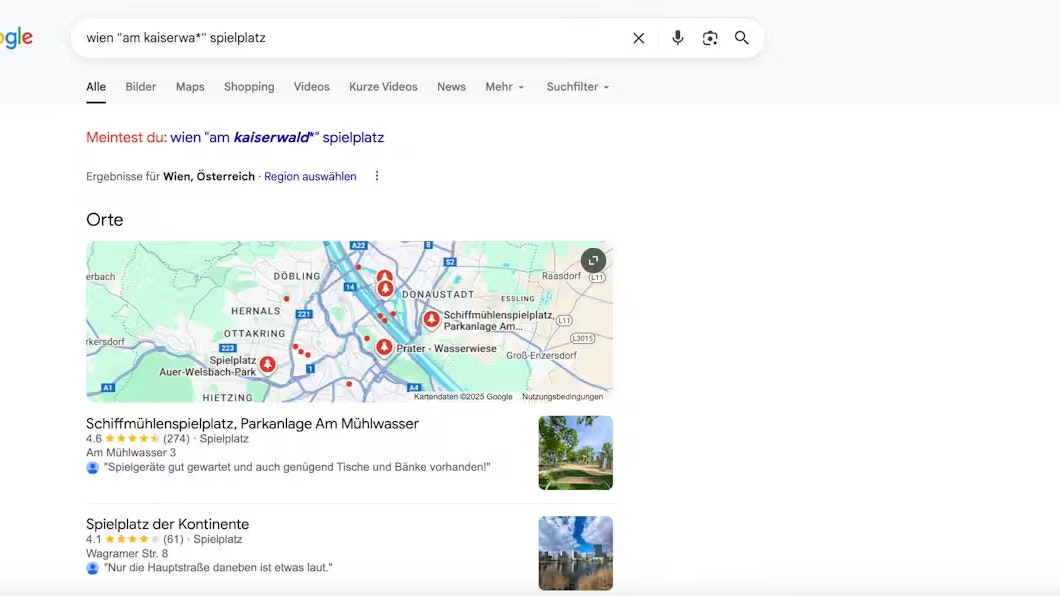
Task: Switch to the Bilder tab
Action: pyautogui.click(x=140, y=87)
